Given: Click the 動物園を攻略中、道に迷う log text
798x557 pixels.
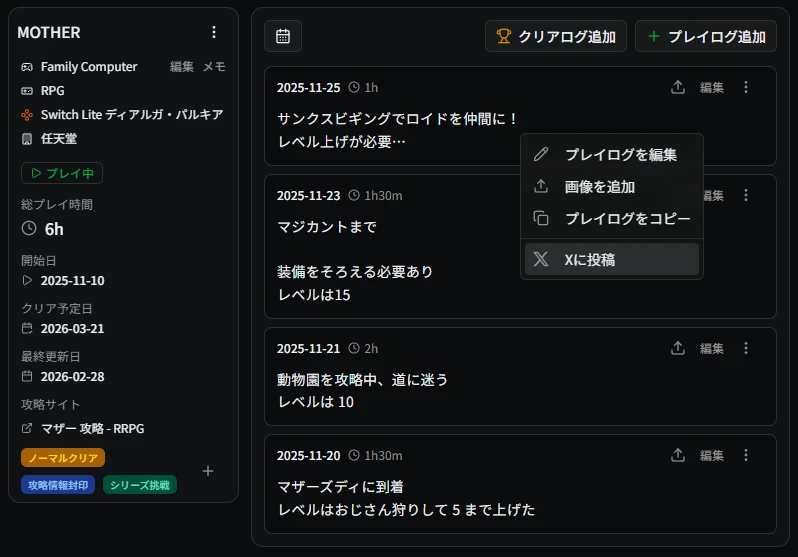Looking at the screenshot, I should [362, 379].
